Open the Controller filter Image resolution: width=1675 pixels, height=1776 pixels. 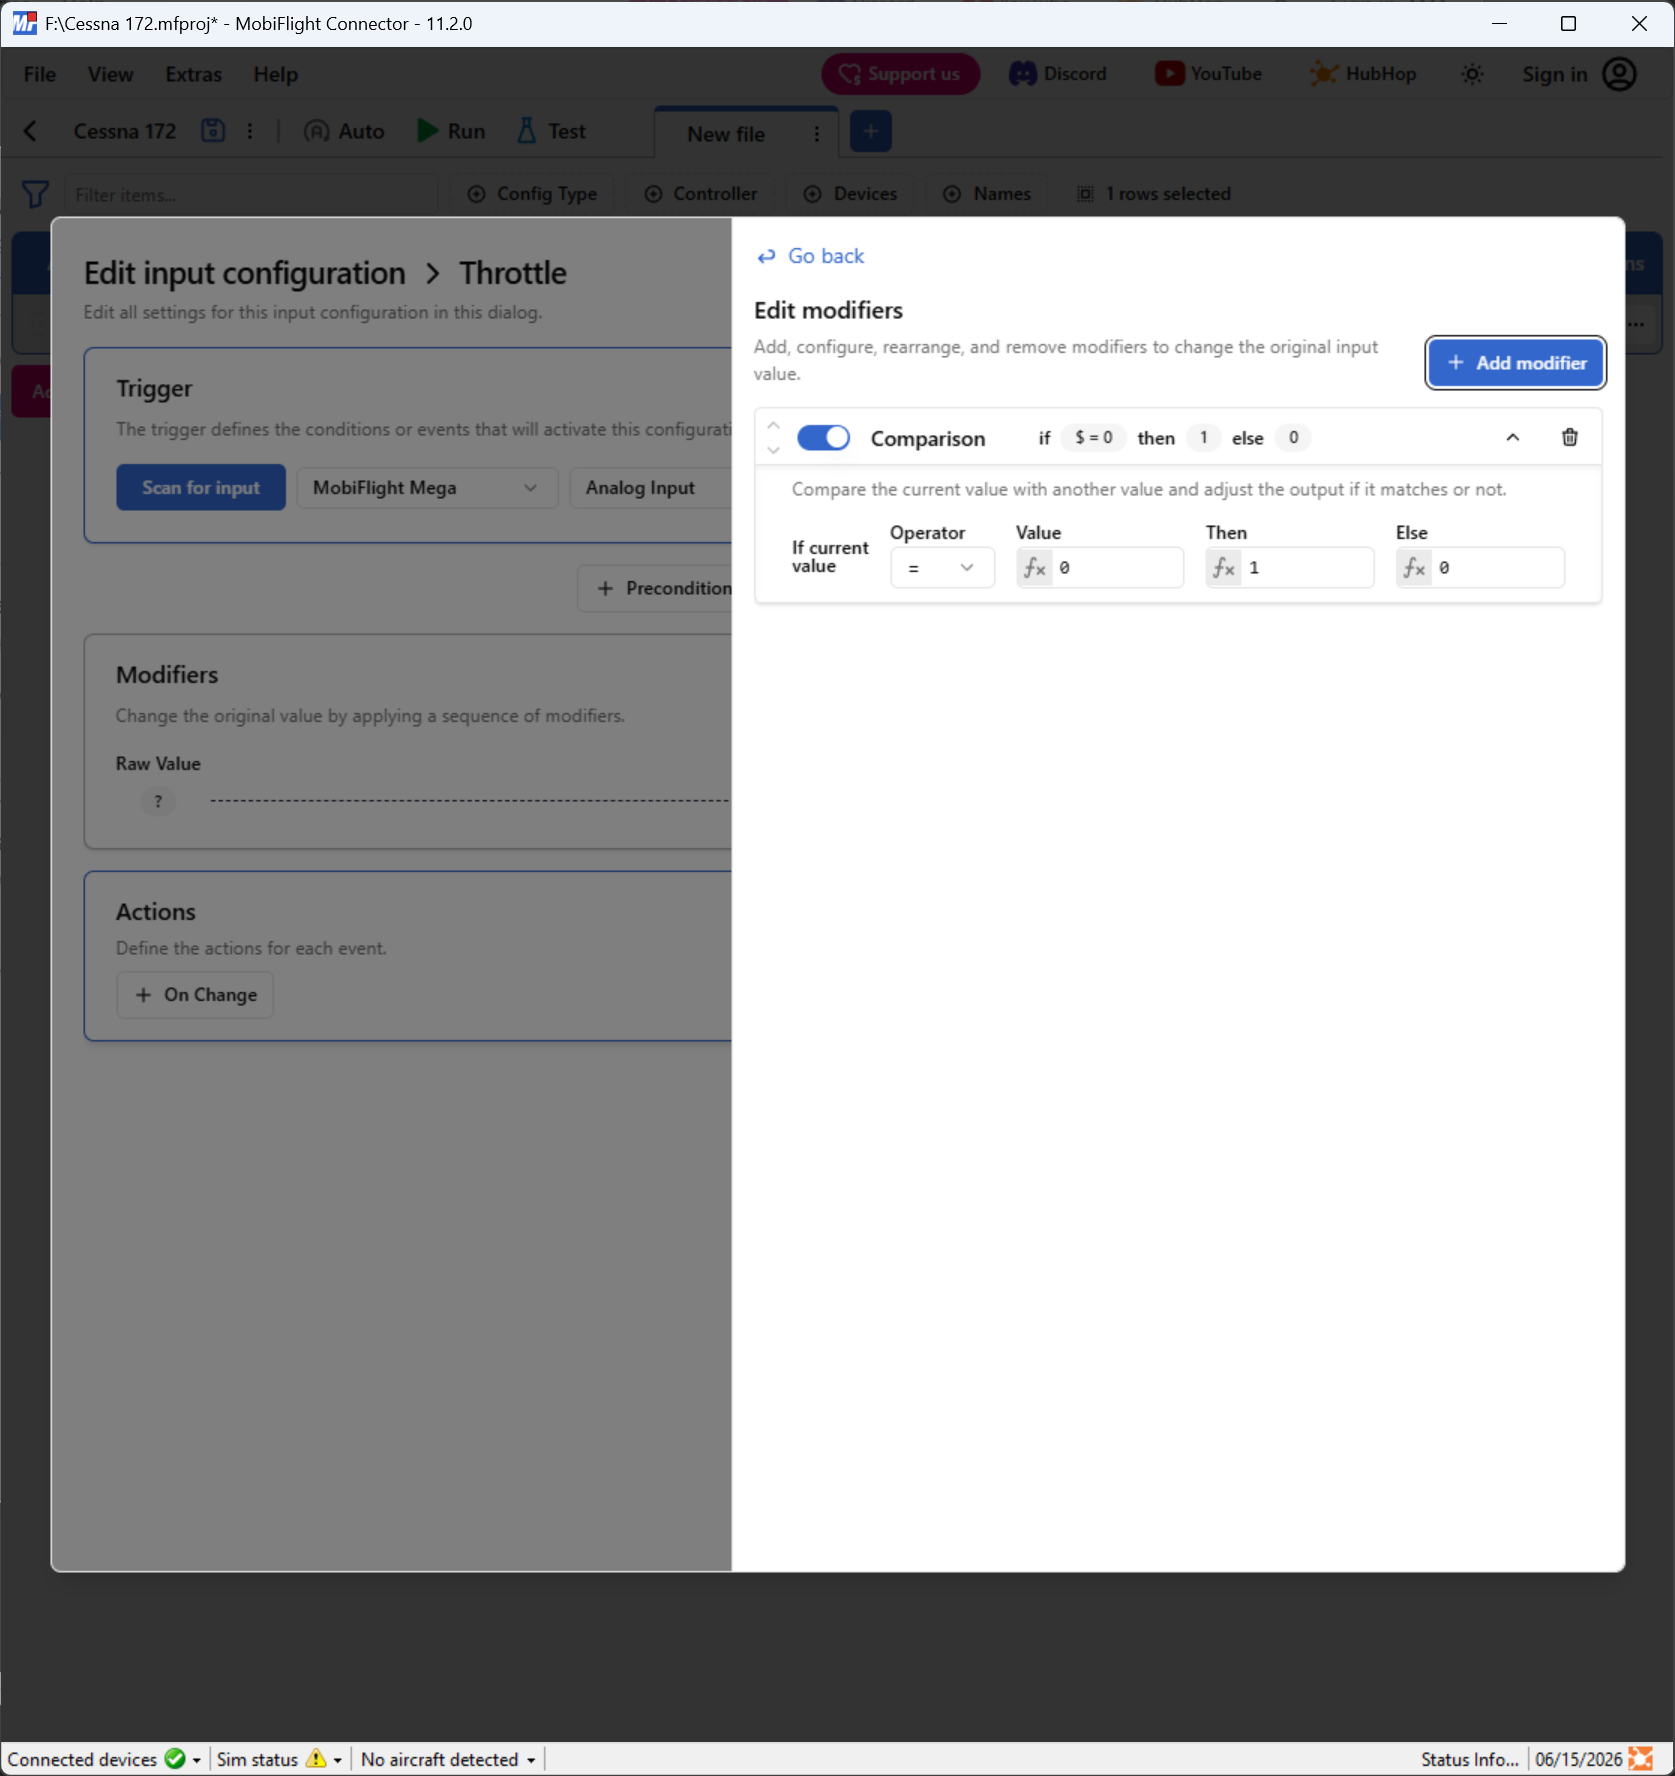(x=701, y=194)
